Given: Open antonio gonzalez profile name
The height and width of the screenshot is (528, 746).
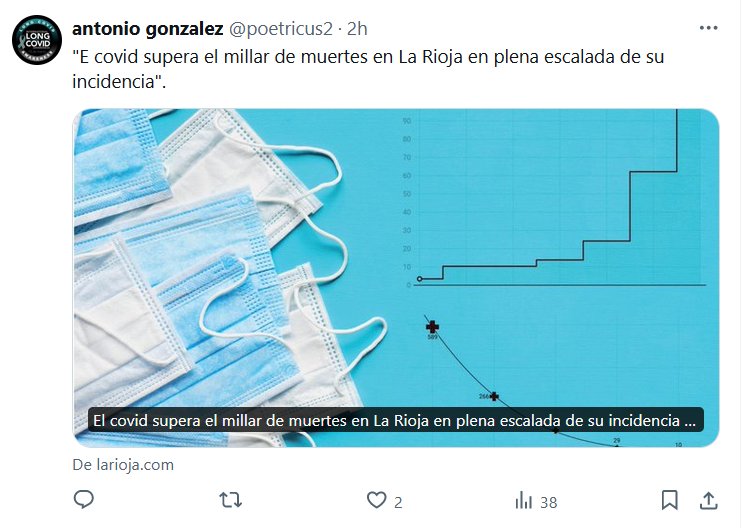Looking at the screenshot, I should click(x=147, y=29).
